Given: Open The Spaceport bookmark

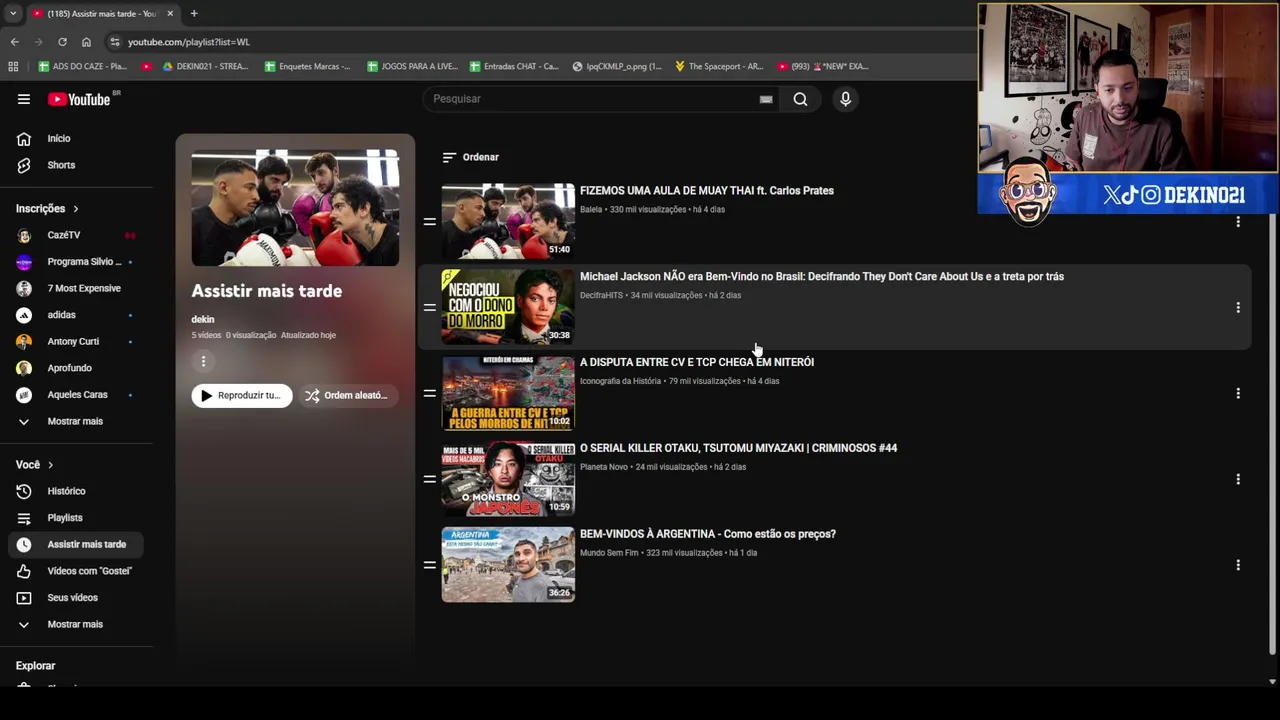Looking at the screenshot, I should tap(719, 66).
